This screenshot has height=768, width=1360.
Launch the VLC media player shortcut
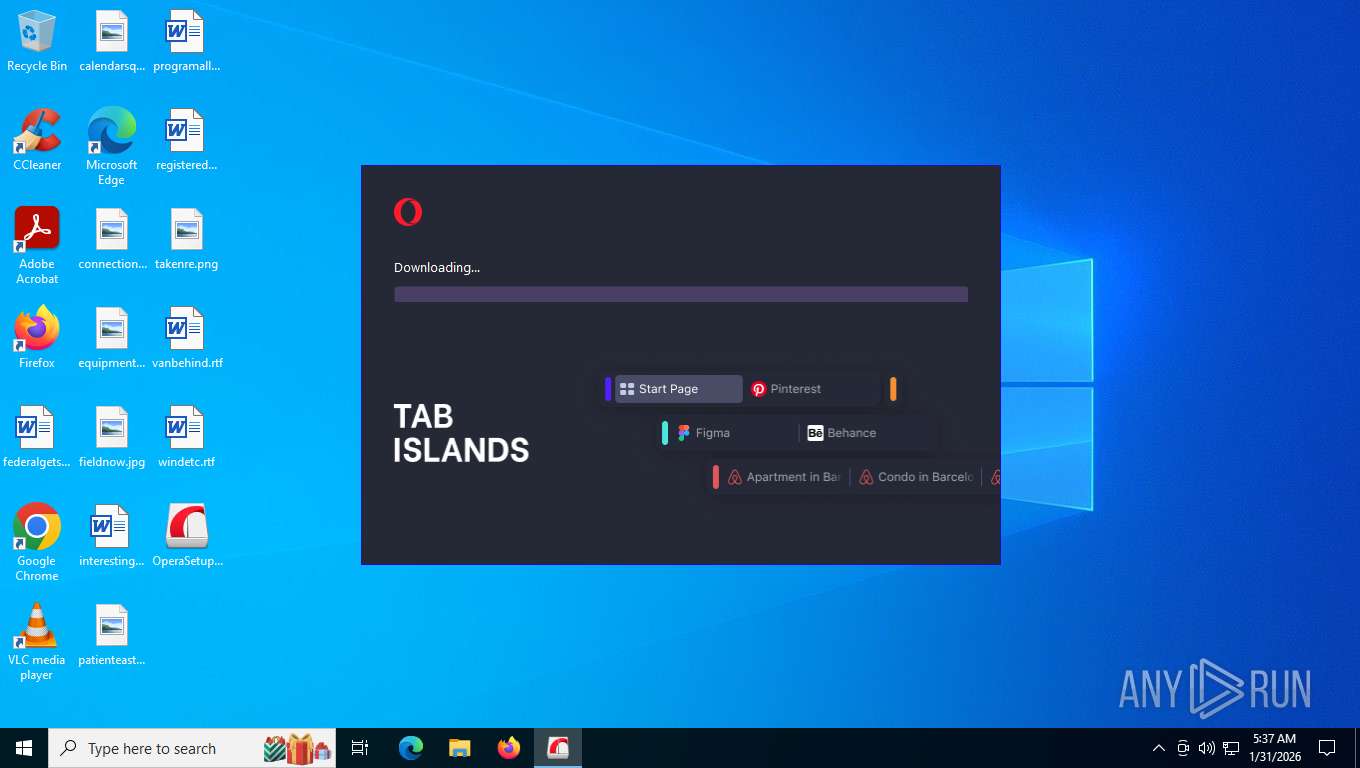click(37, 642)
